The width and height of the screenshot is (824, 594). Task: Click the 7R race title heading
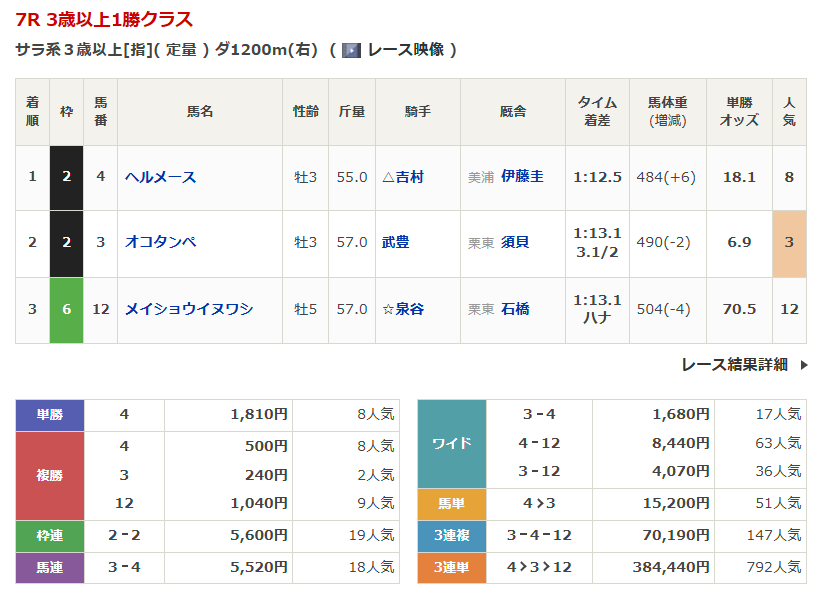(x=105, y=19)
